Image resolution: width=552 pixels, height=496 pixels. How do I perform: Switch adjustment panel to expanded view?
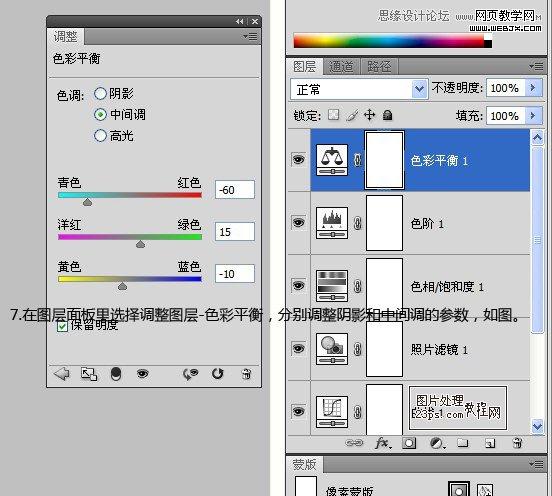(x=89, y=374)
